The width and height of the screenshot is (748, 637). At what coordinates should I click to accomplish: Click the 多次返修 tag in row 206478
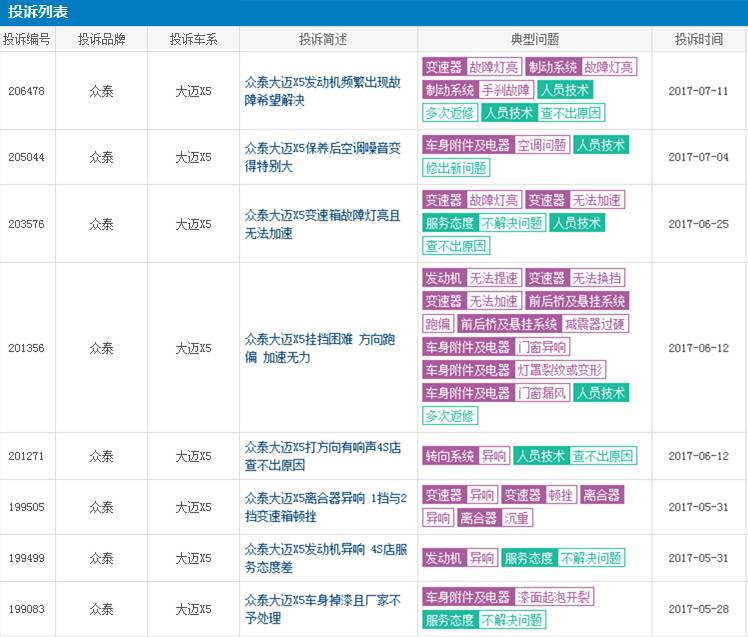tap(449, 113)
